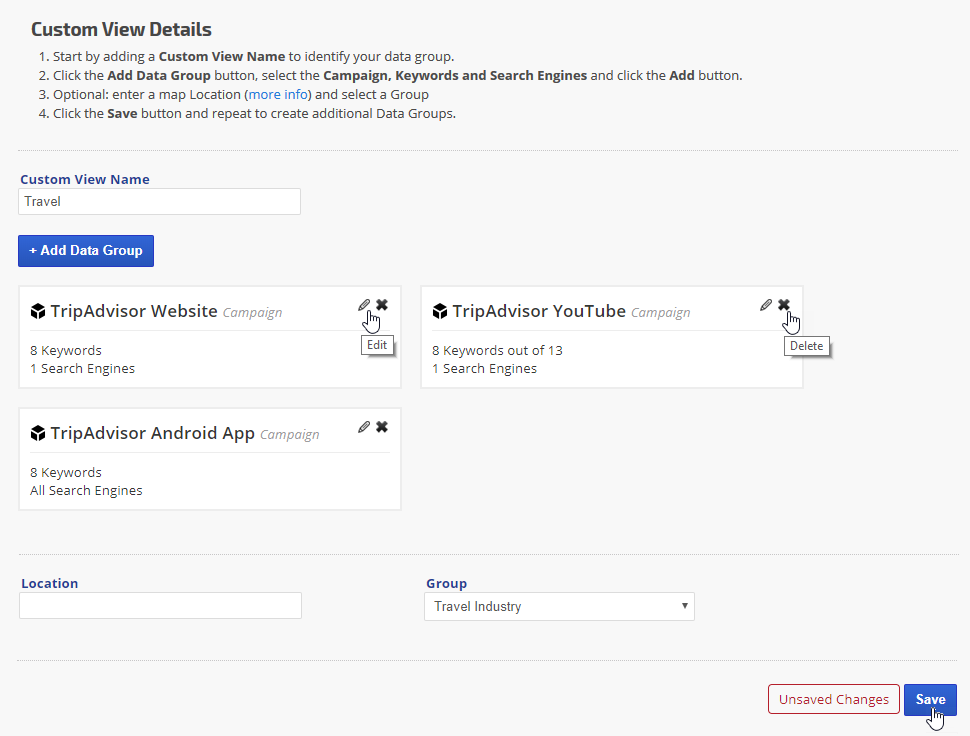970x736 pixels.
Task: Delete the TripAdvisor Android App group
Action: (x=382, y=427)
